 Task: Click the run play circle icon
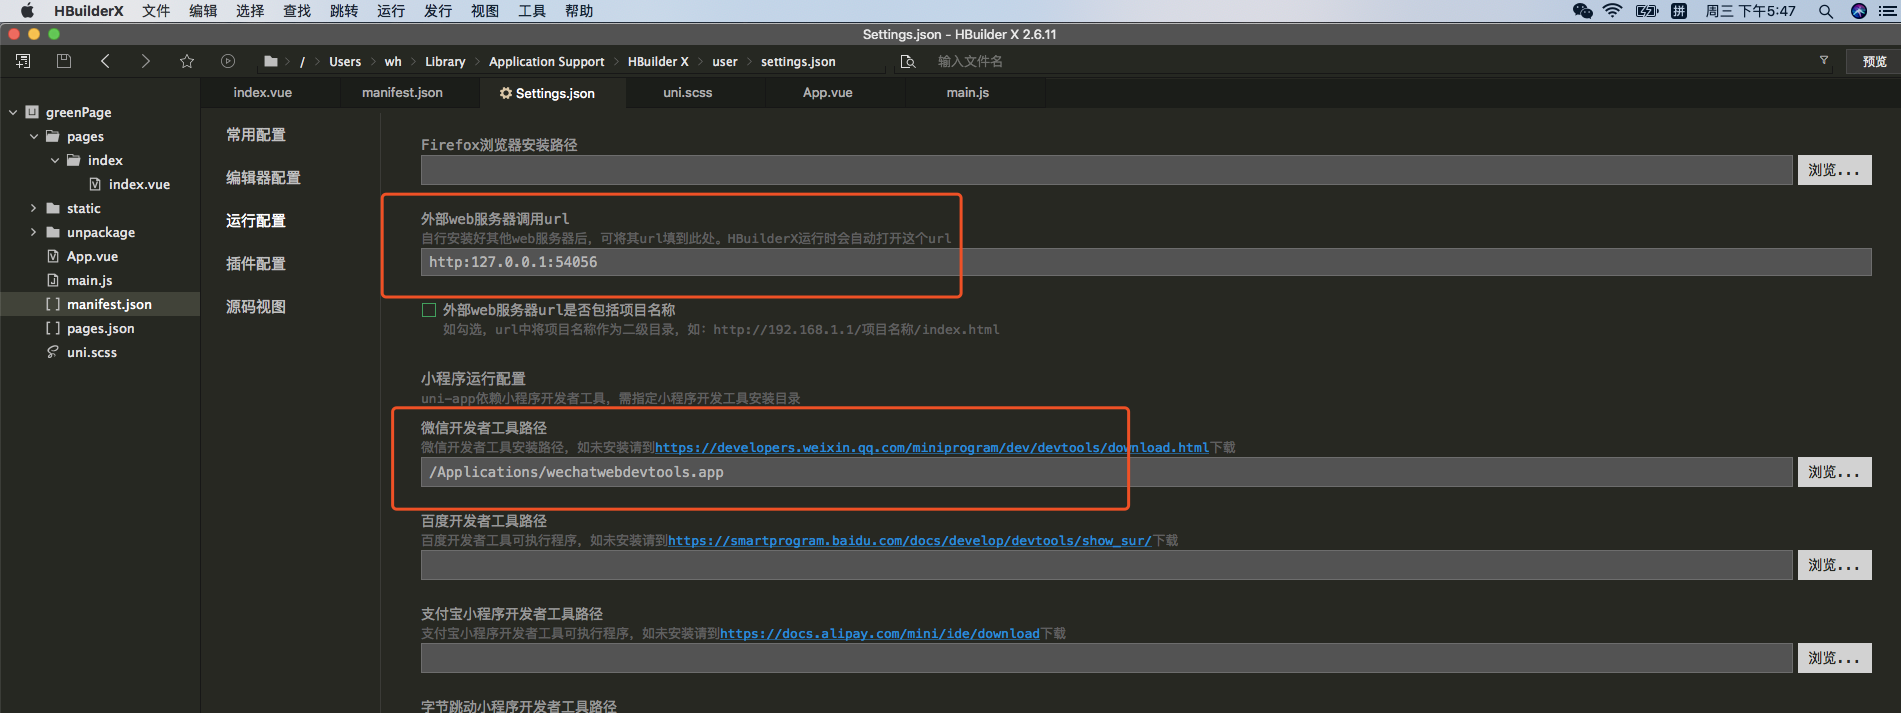pos(228,61)
